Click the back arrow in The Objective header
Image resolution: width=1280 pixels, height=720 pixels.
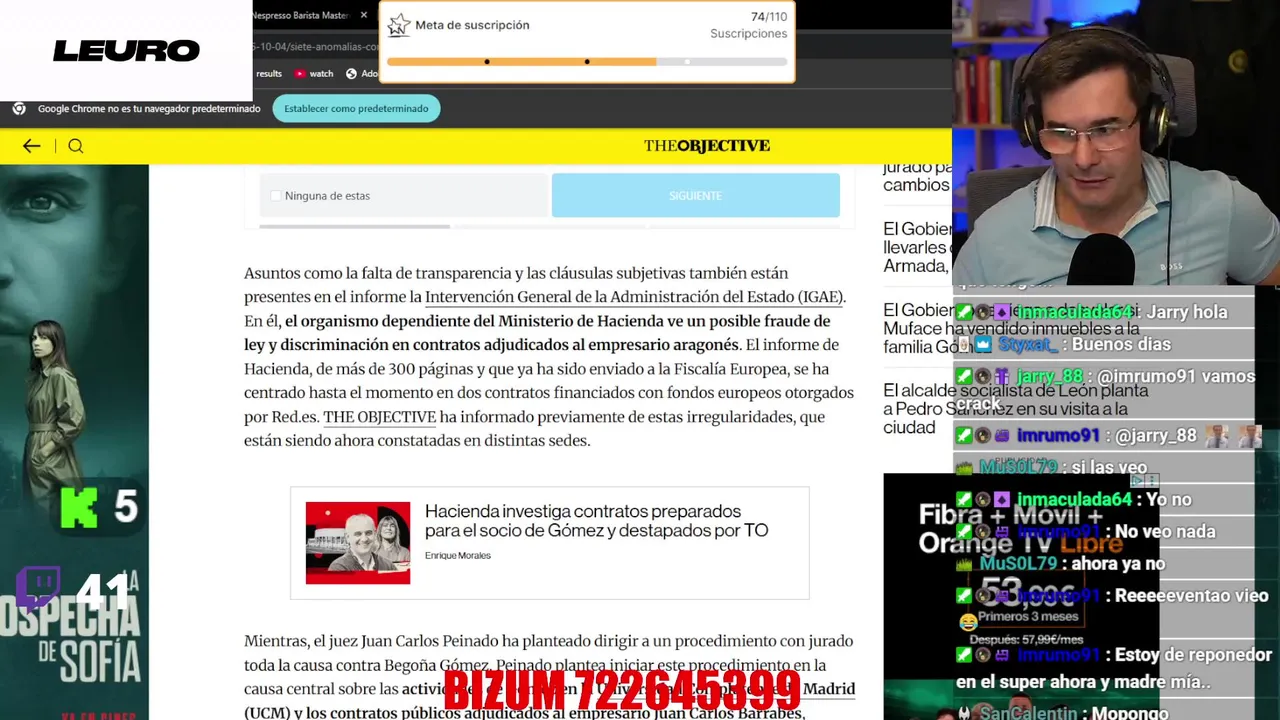[x=31, y=146]
